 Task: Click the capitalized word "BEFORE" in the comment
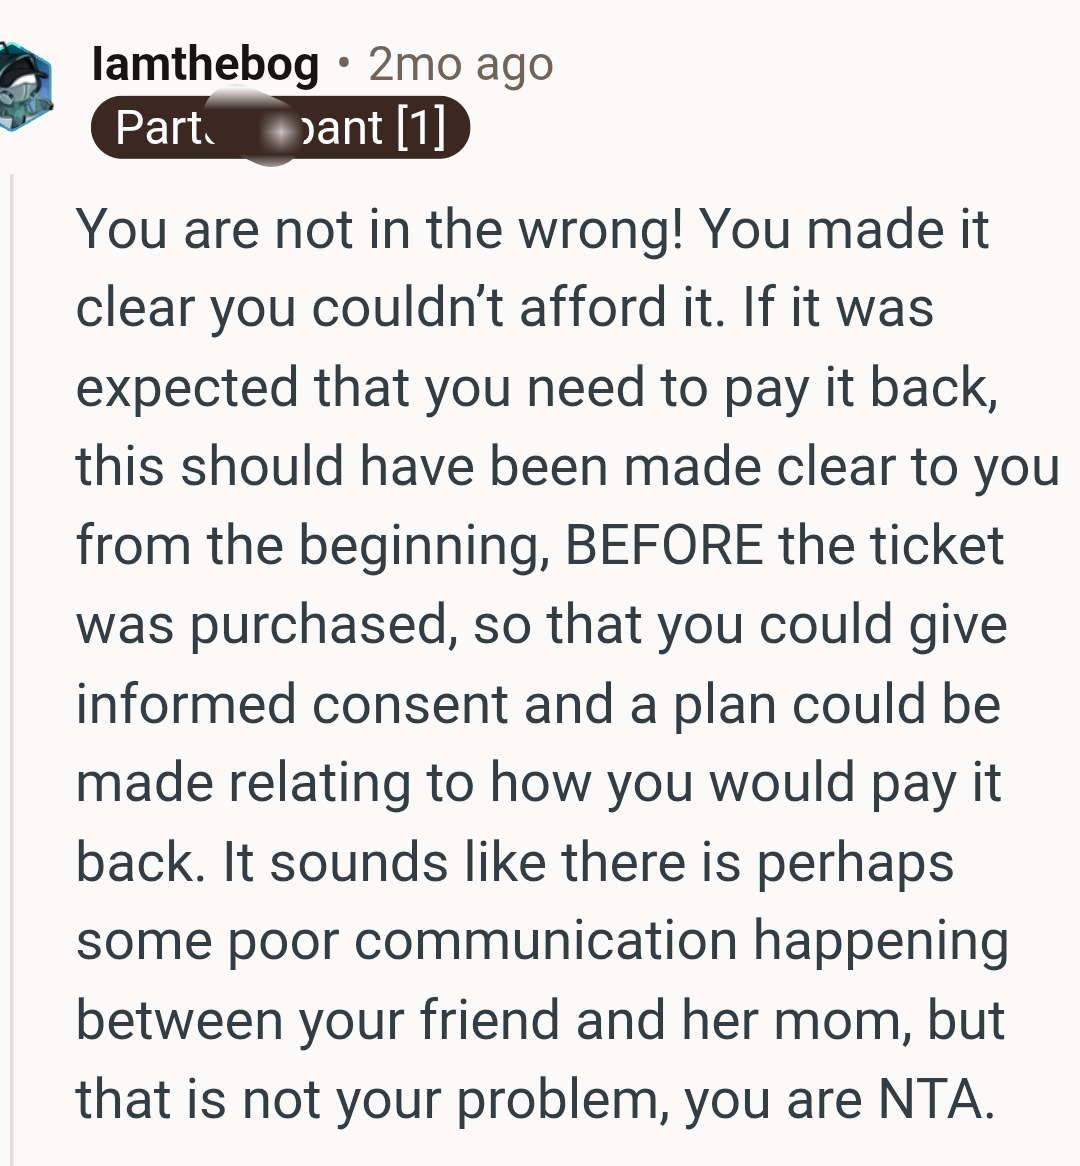click(x=664, y=545)
